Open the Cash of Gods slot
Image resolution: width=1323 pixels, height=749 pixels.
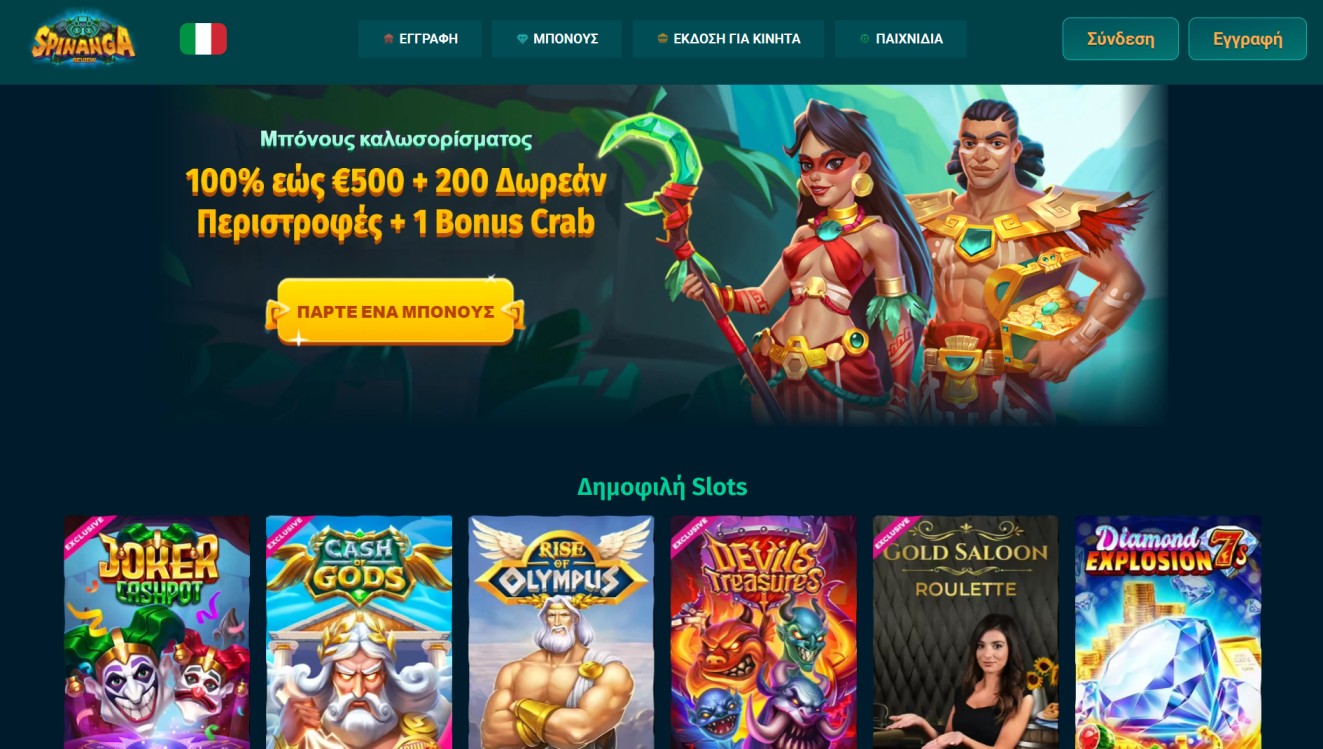click(359, 632)
